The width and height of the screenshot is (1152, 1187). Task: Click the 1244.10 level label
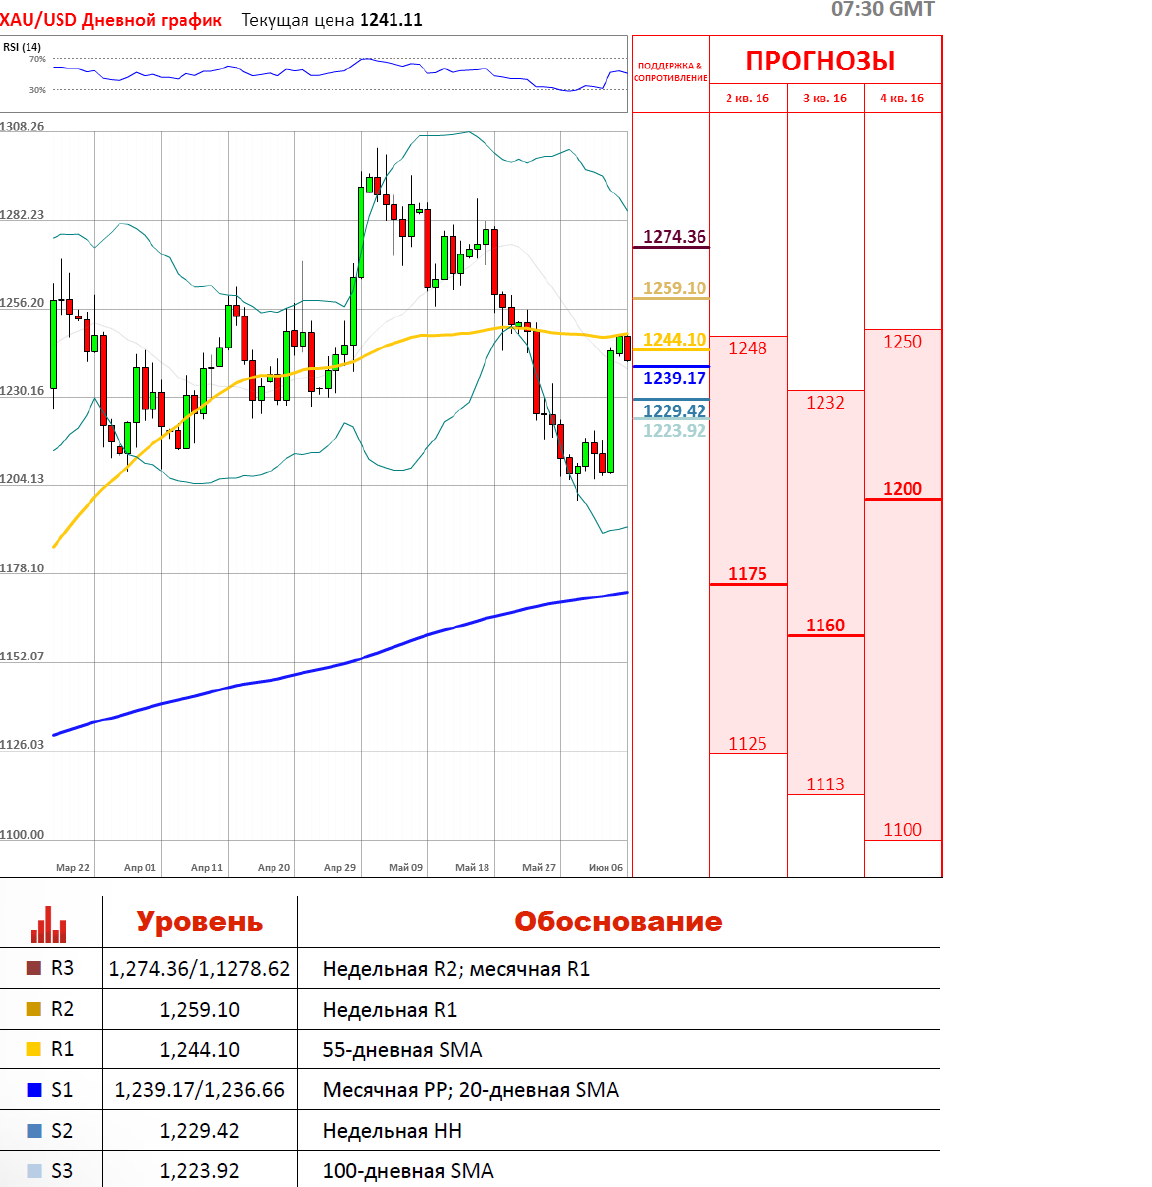pos(674,340)
